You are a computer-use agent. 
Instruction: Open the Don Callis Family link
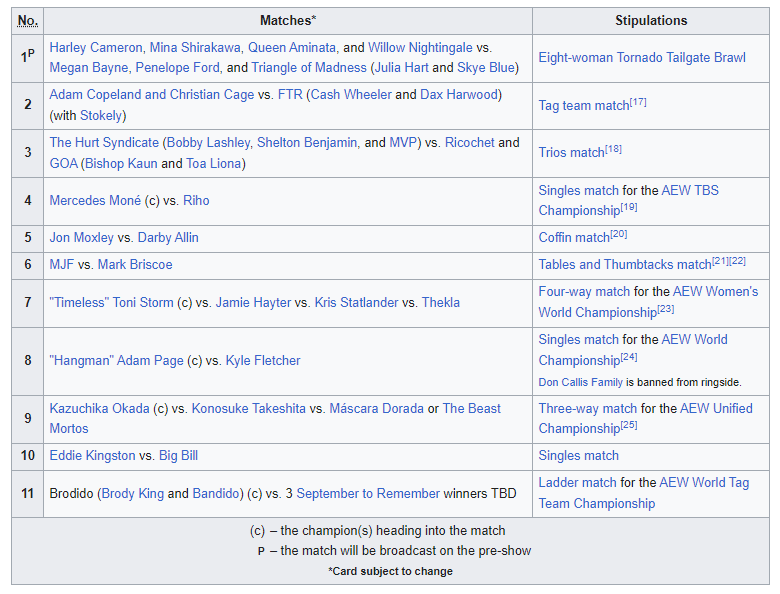(x=581, y=382)
